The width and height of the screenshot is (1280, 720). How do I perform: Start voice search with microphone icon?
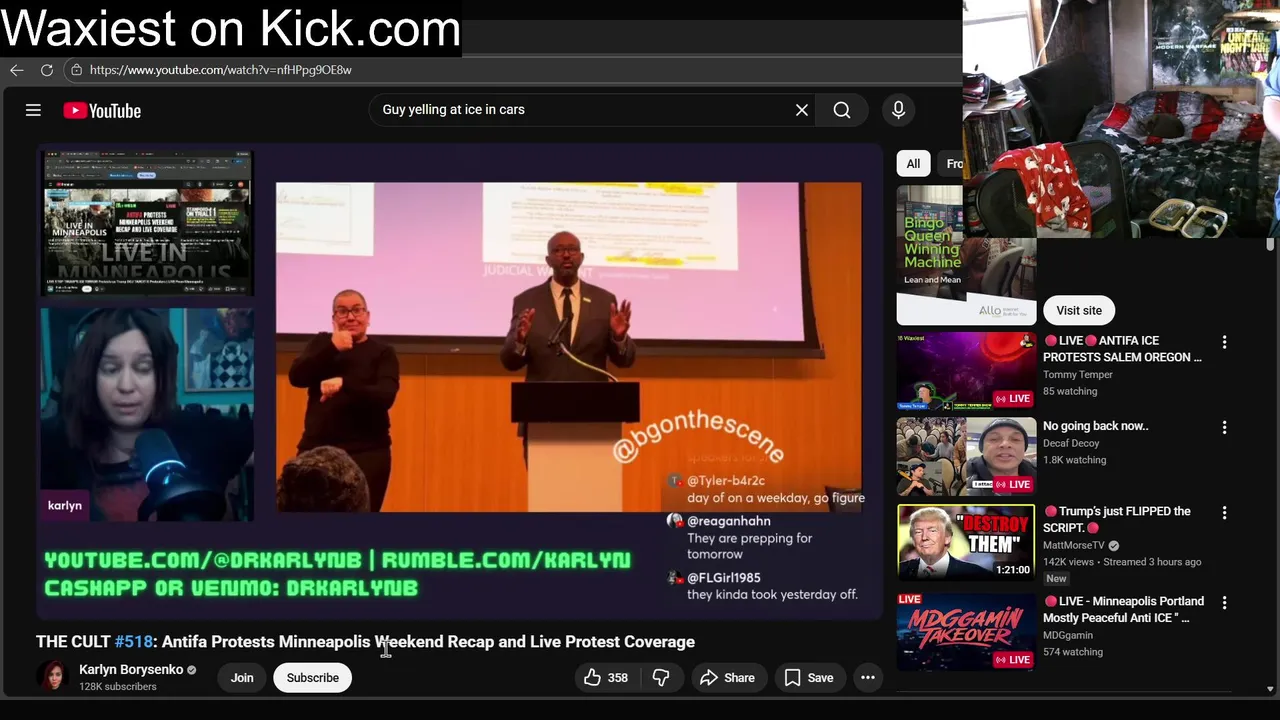pos(898,110)
